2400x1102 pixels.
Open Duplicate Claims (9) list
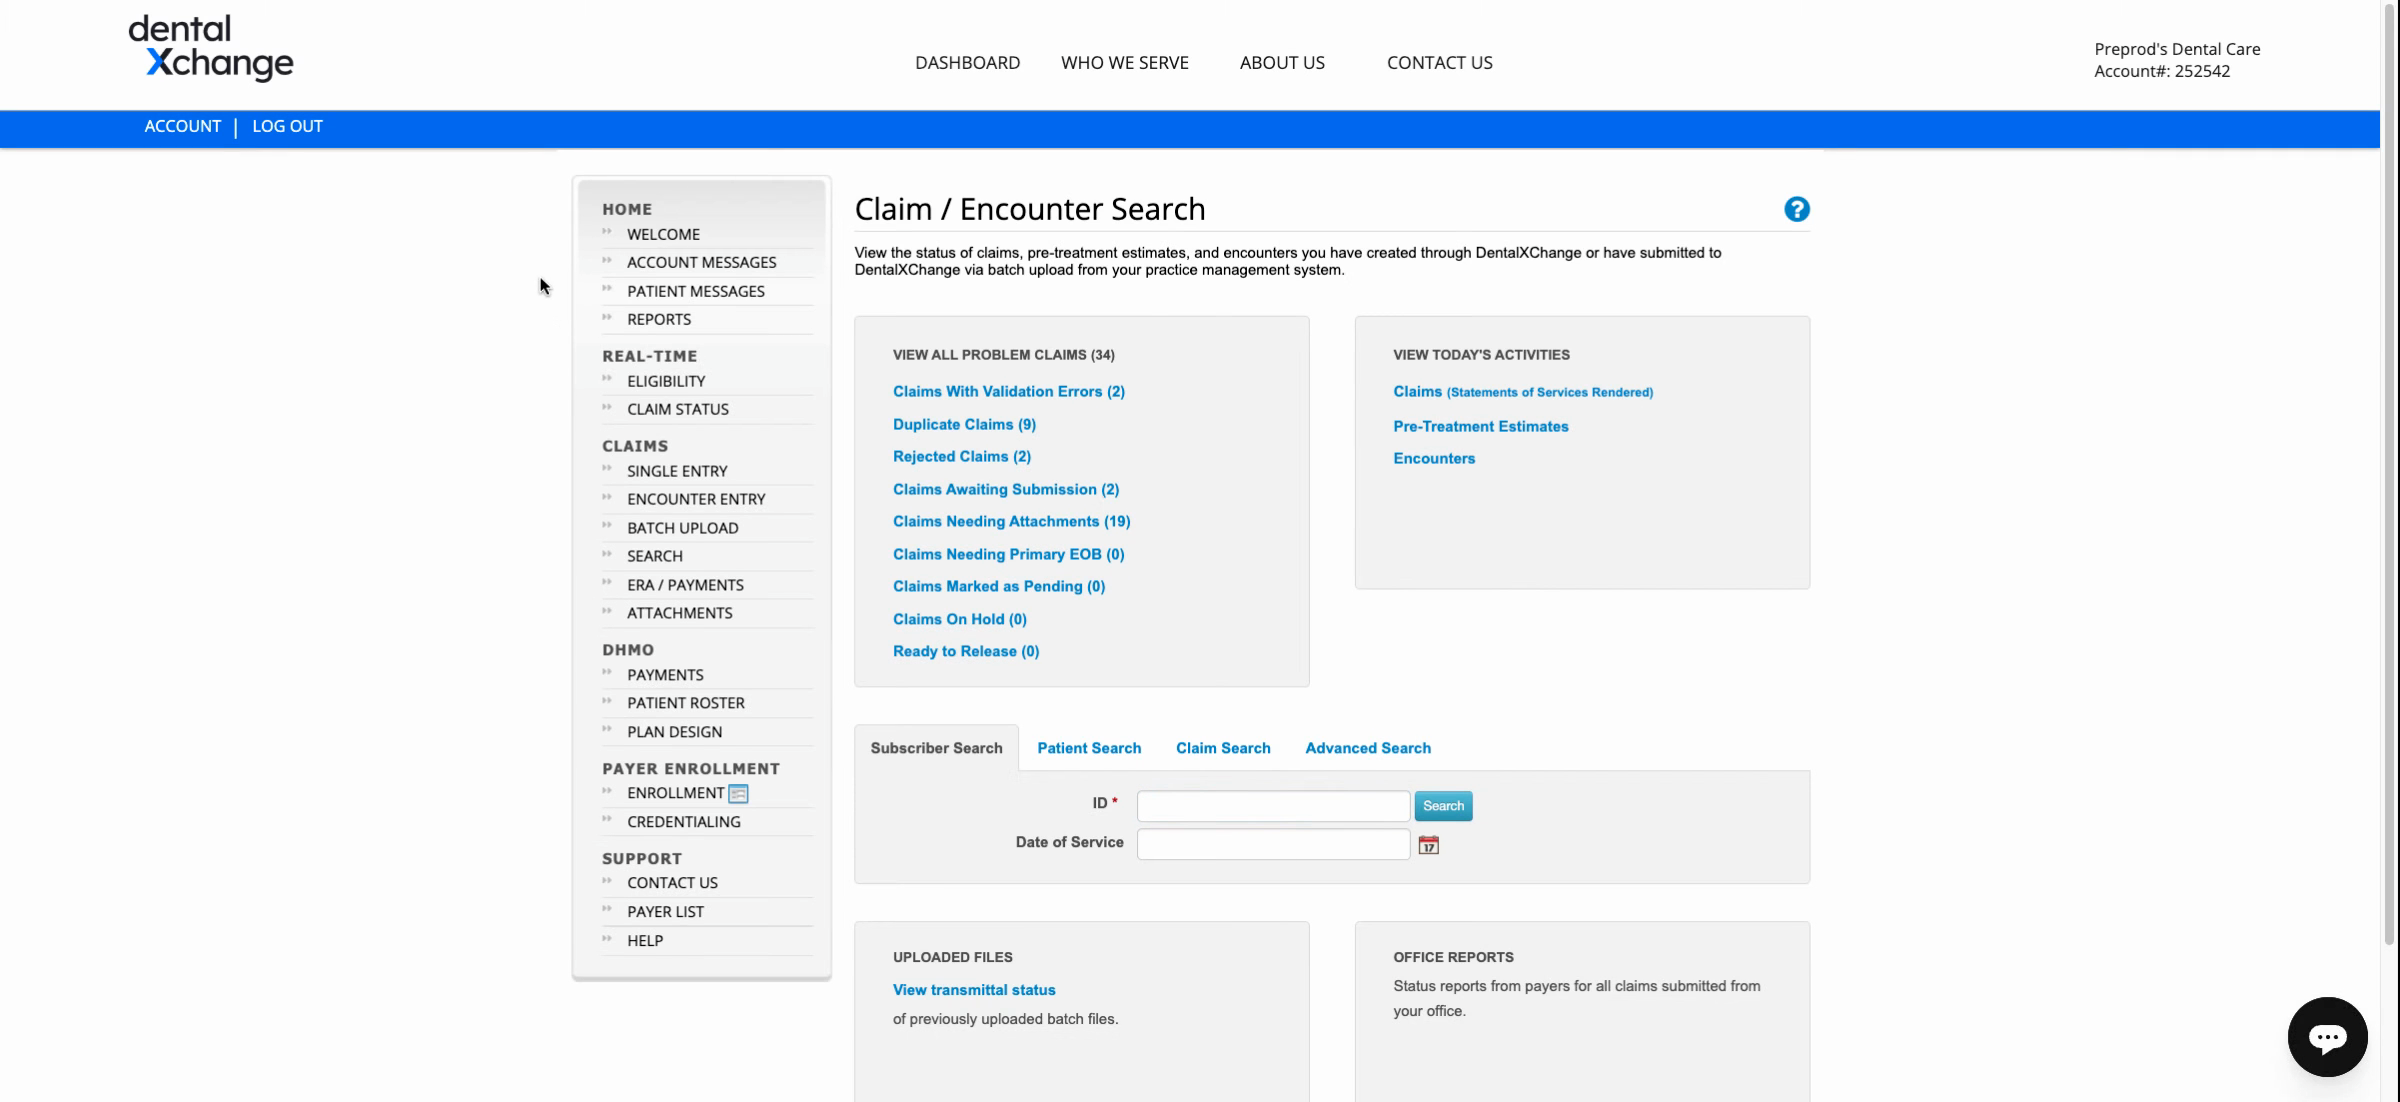(964, 424)
